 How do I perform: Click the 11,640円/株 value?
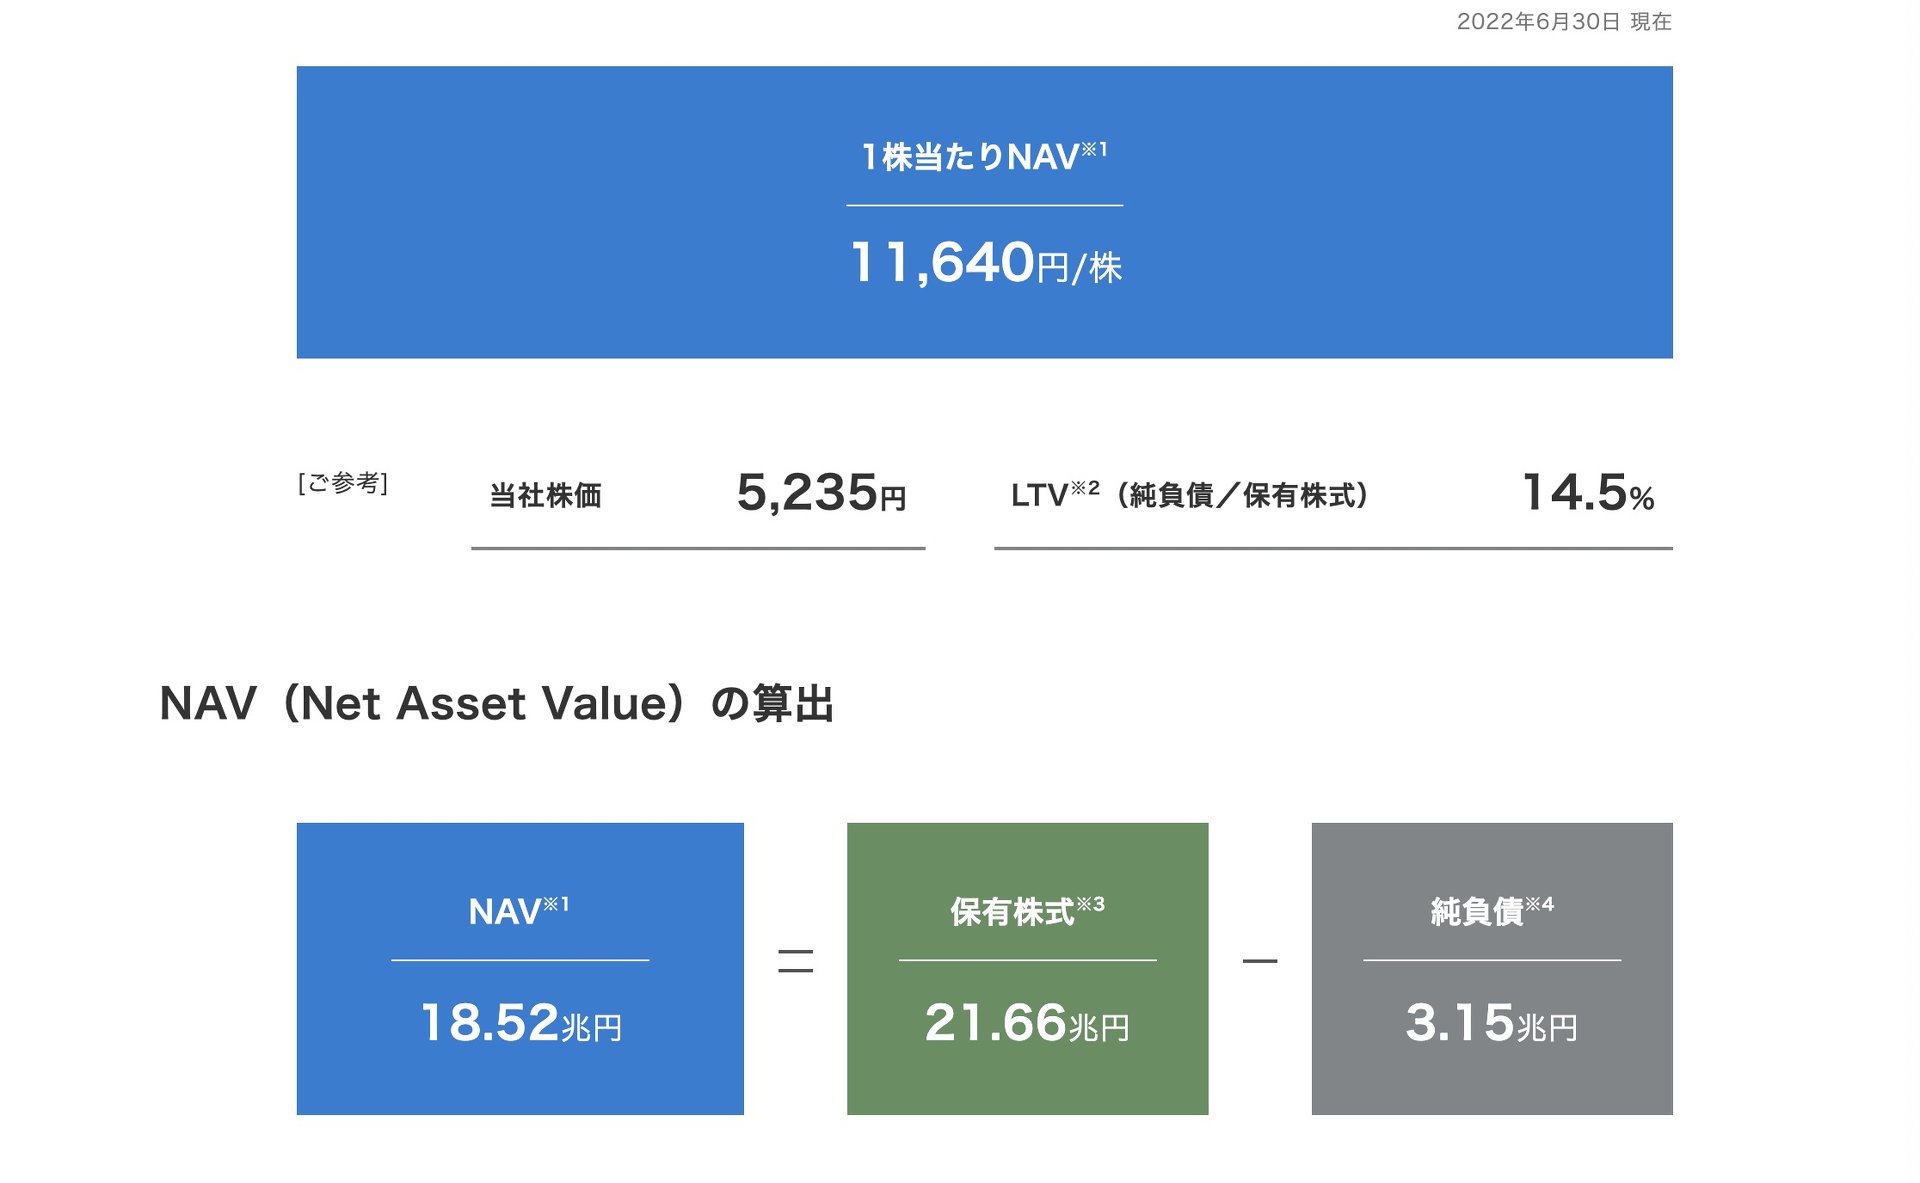click(x=985, y=264)
